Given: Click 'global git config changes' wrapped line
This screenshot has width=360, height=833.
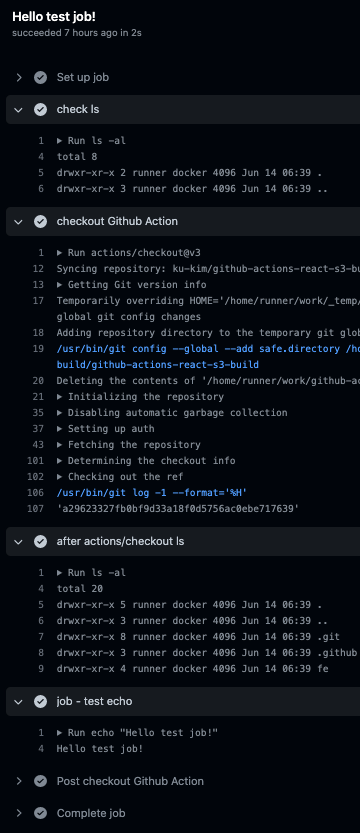Looking at the screenshot, I should (x=128, y=317).
